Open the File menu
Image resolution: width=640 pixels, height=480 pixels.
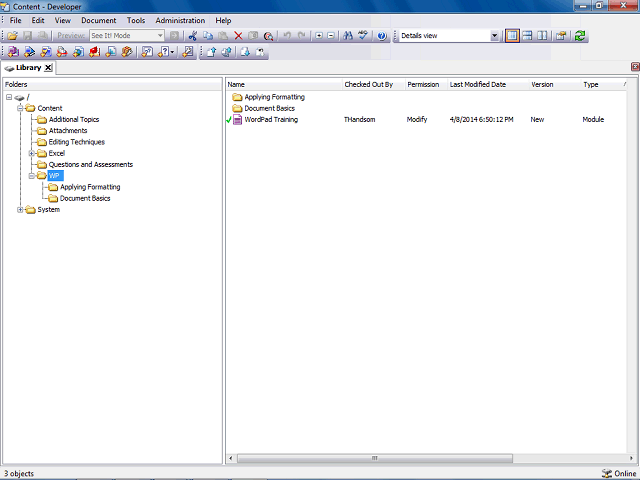click(16, 20)
